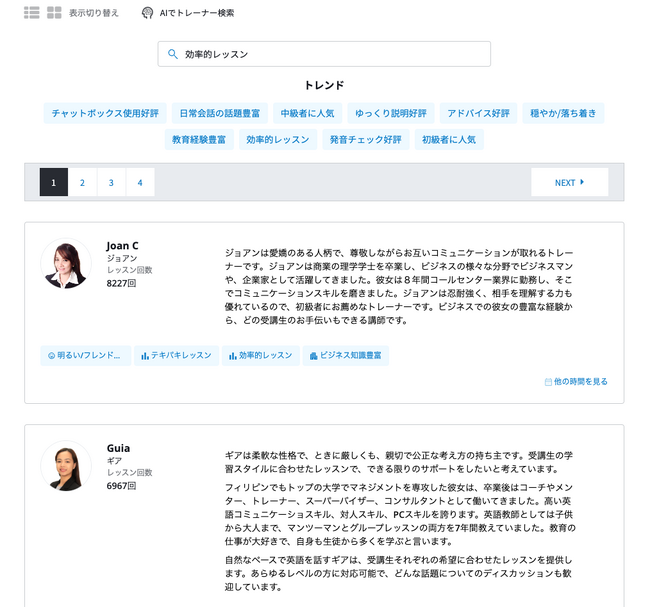Click Joan C's テキパキレッスン tag
Screen dimensions: 650x608
click(x=177, y=356)
